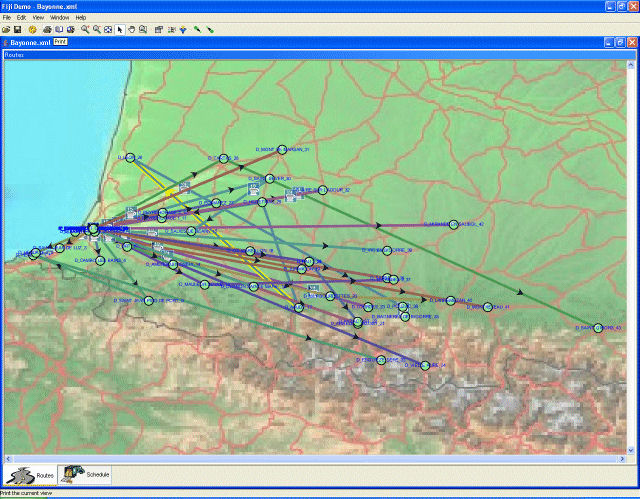Screen dimensions: 640x499
Task: Activate the arrow pointer selection tool
Action: (120, 30)
